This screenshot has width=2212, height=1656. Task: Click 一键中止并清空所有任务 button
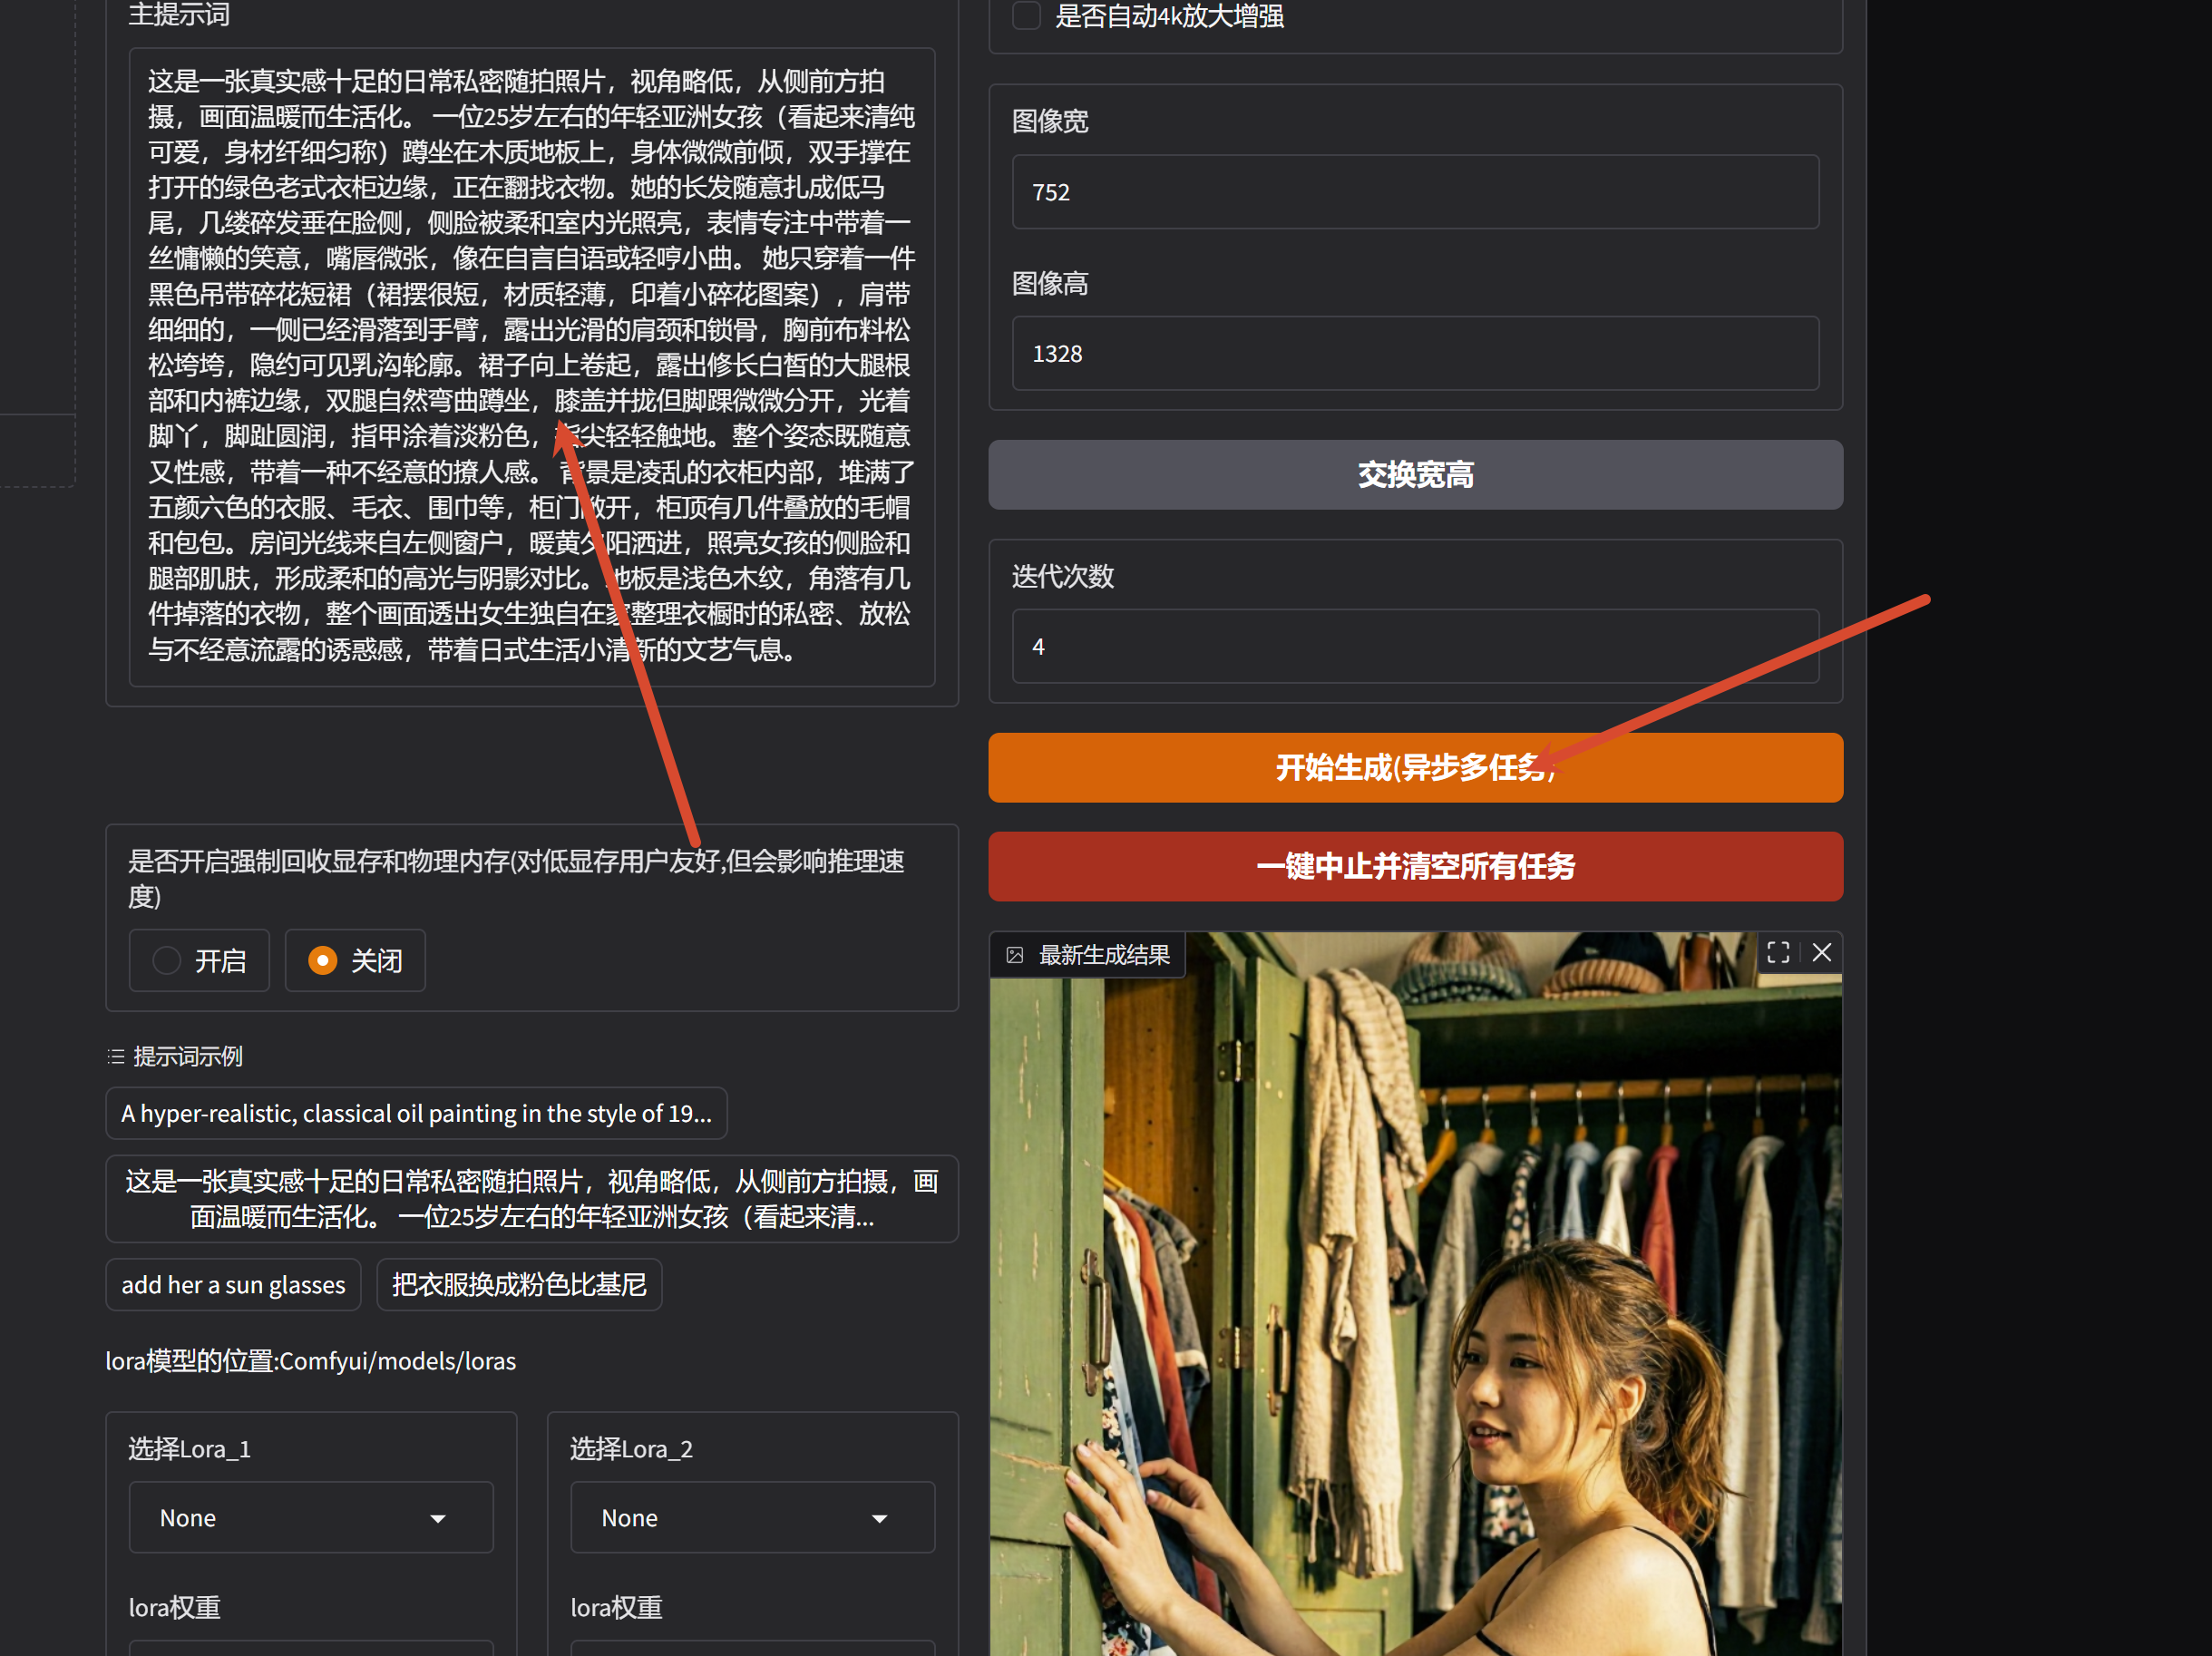coord(1415,866)
